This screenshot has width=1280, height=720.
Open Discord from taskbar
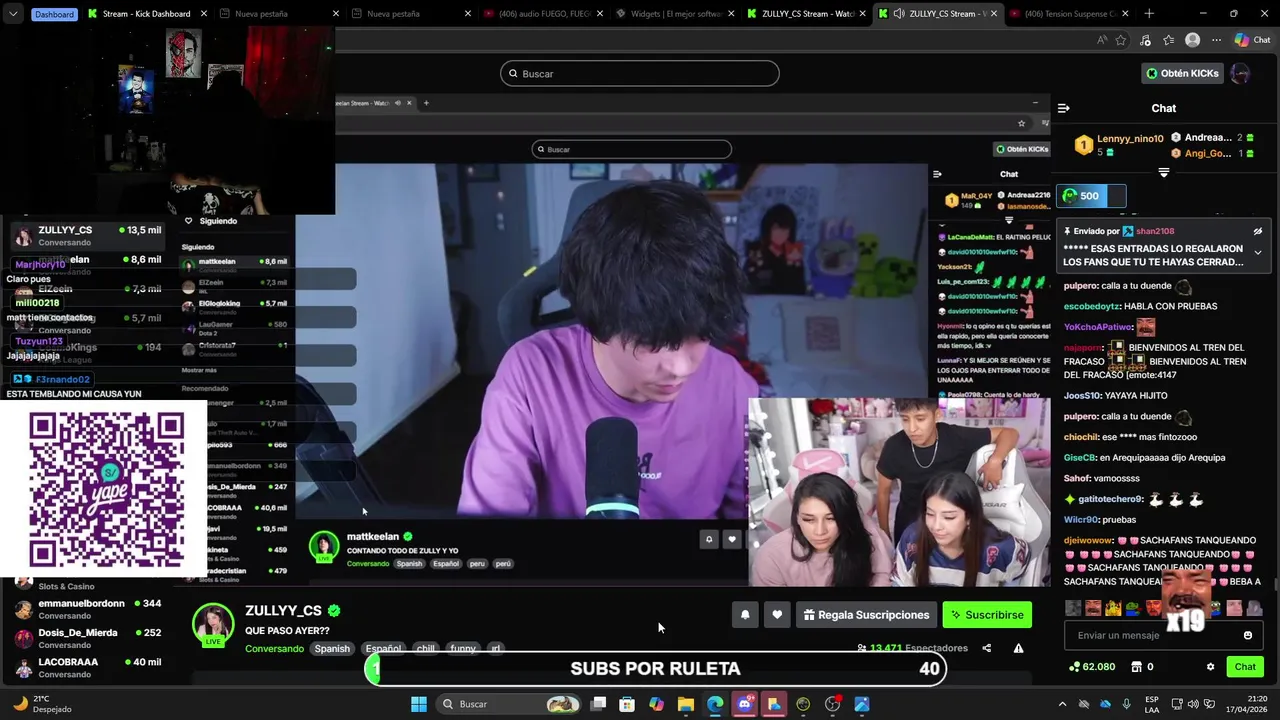pos(744,704)
